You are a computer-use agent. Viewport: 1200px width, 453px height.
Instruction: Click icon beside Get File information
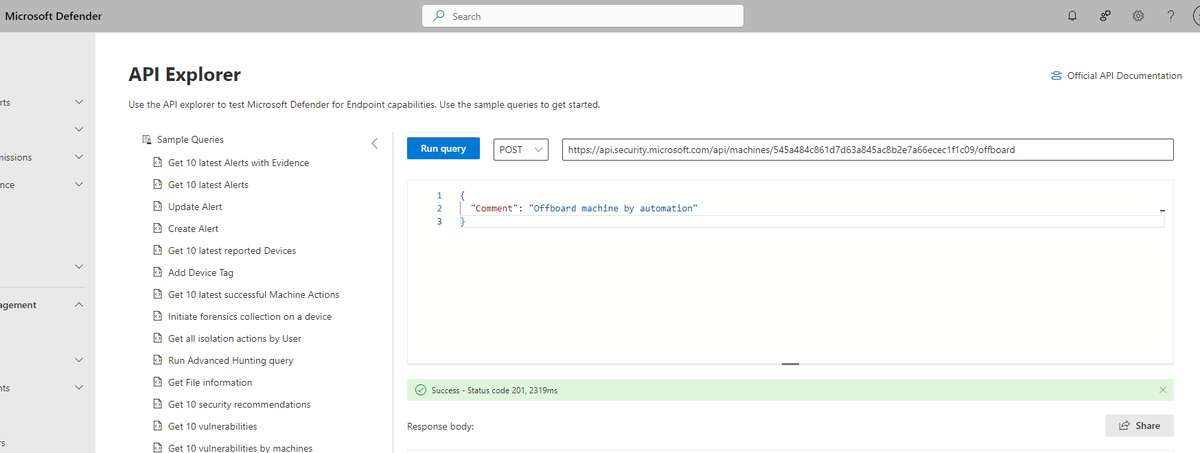point(157,383)
